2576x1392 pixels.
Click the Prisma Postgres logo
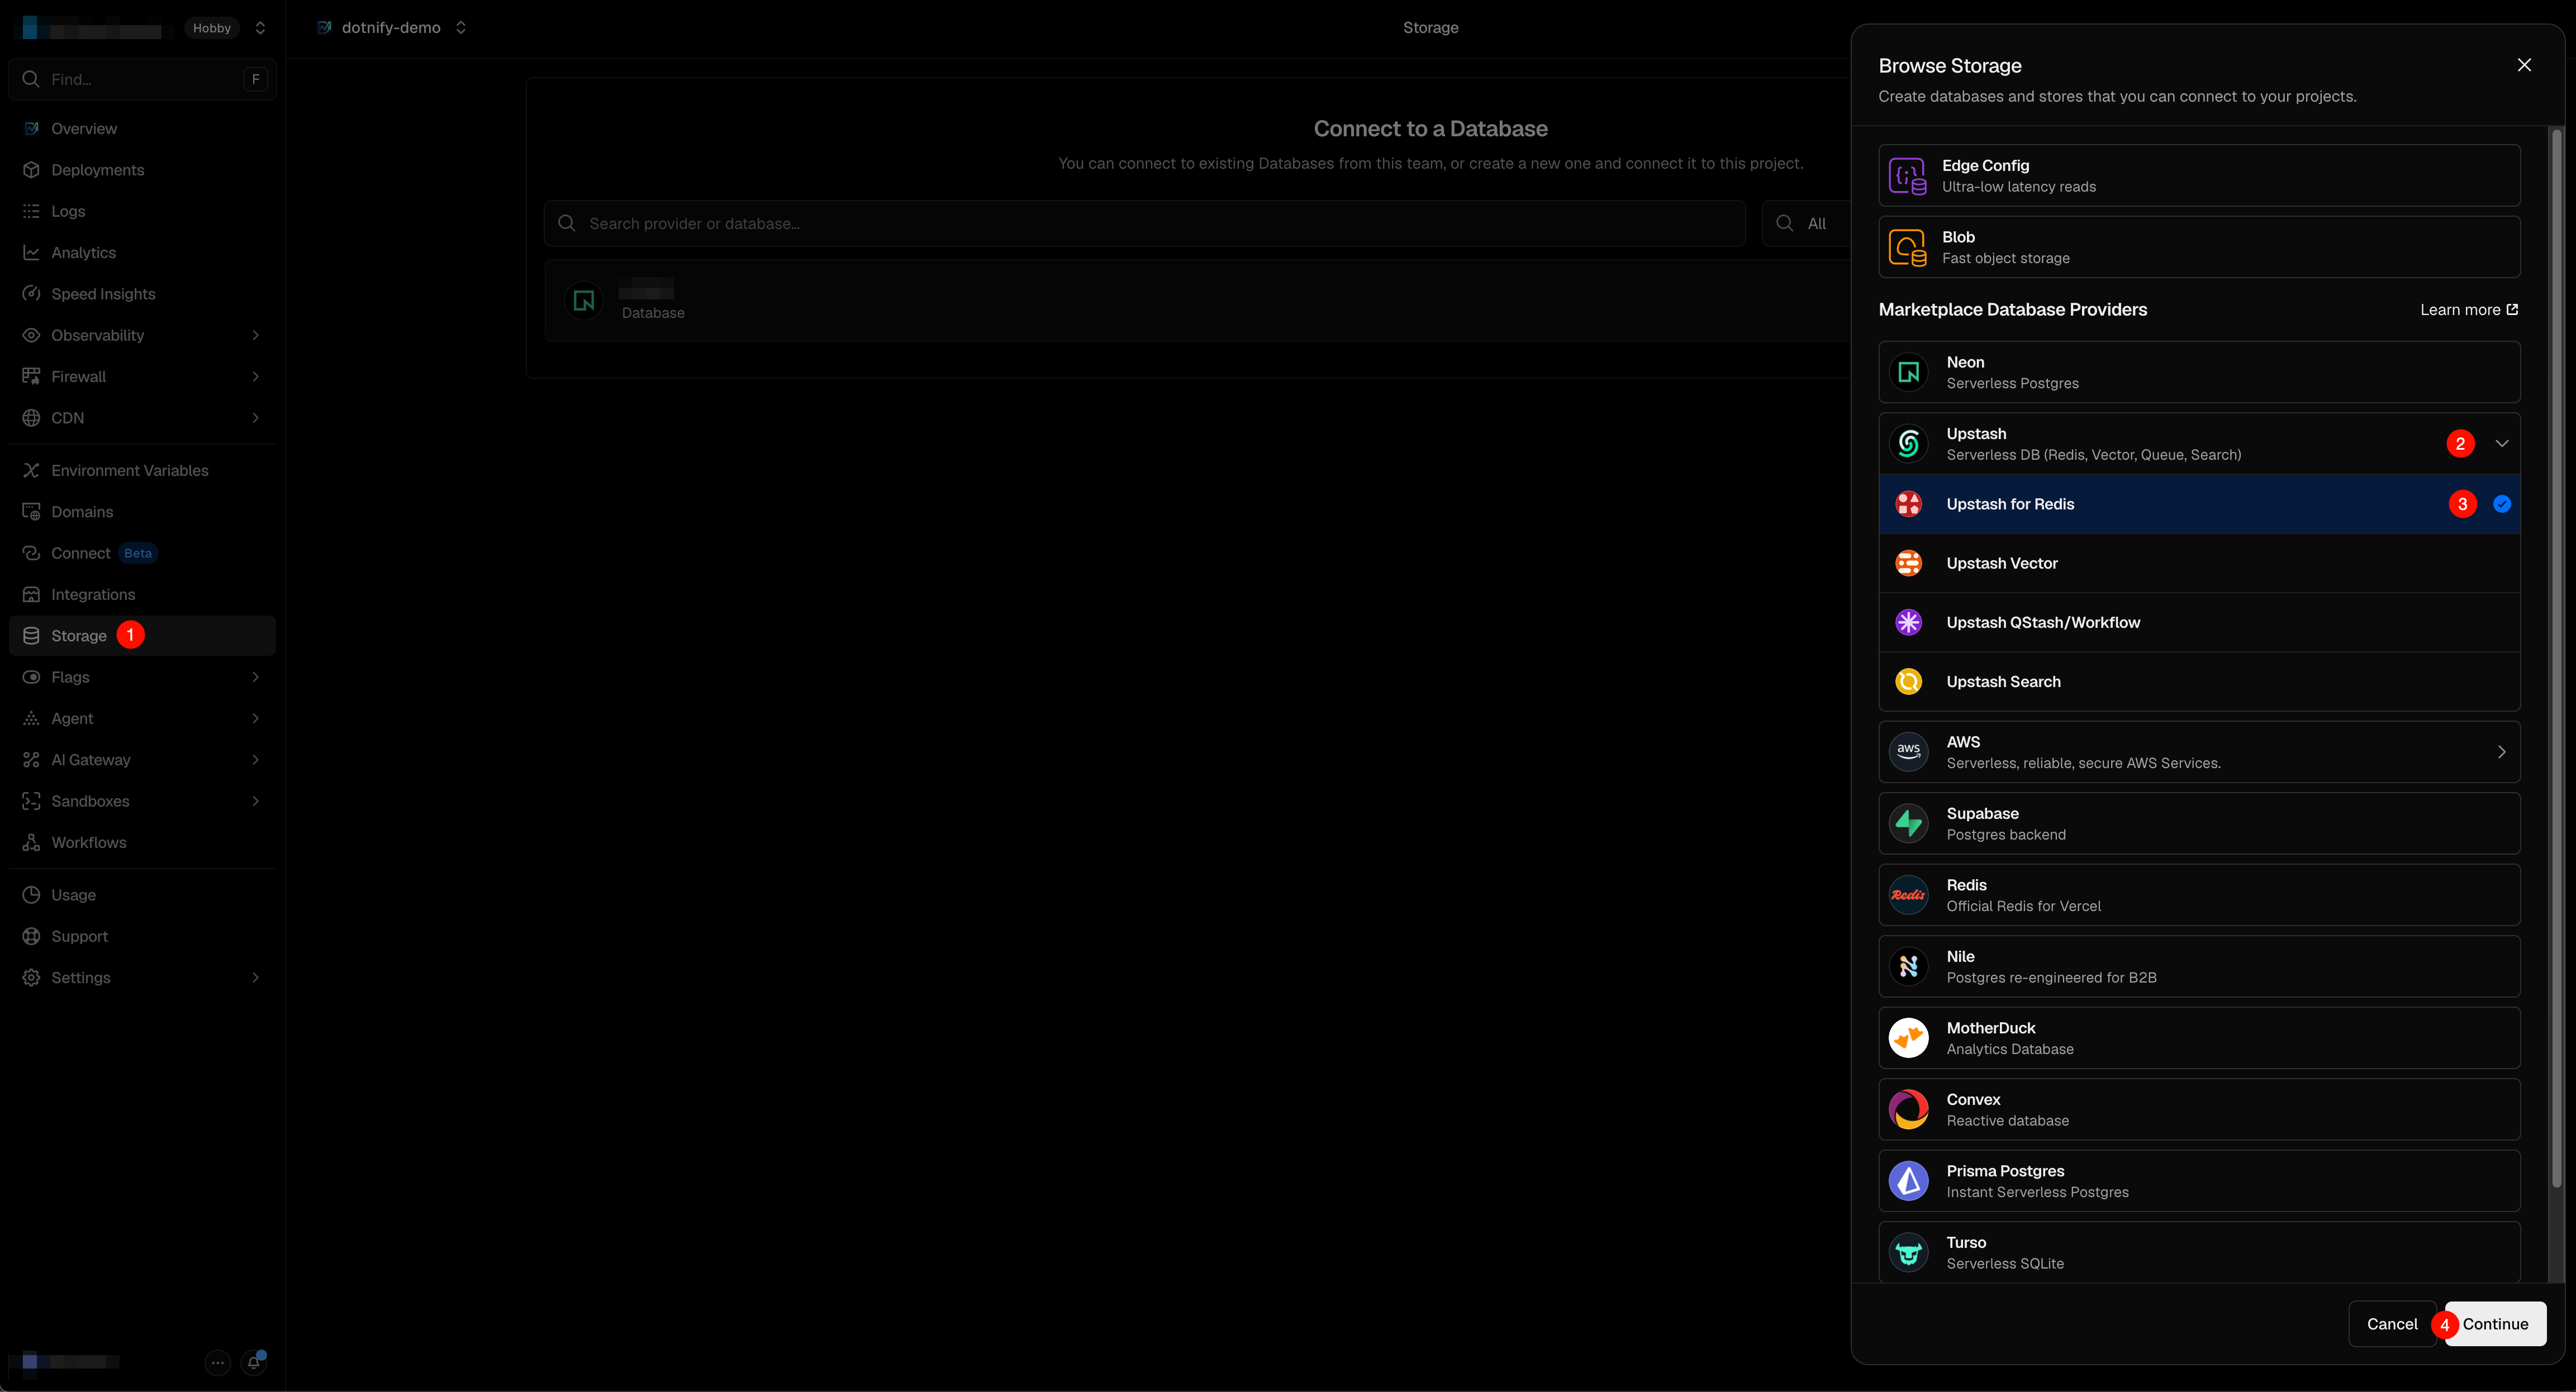point(1908,1181)
